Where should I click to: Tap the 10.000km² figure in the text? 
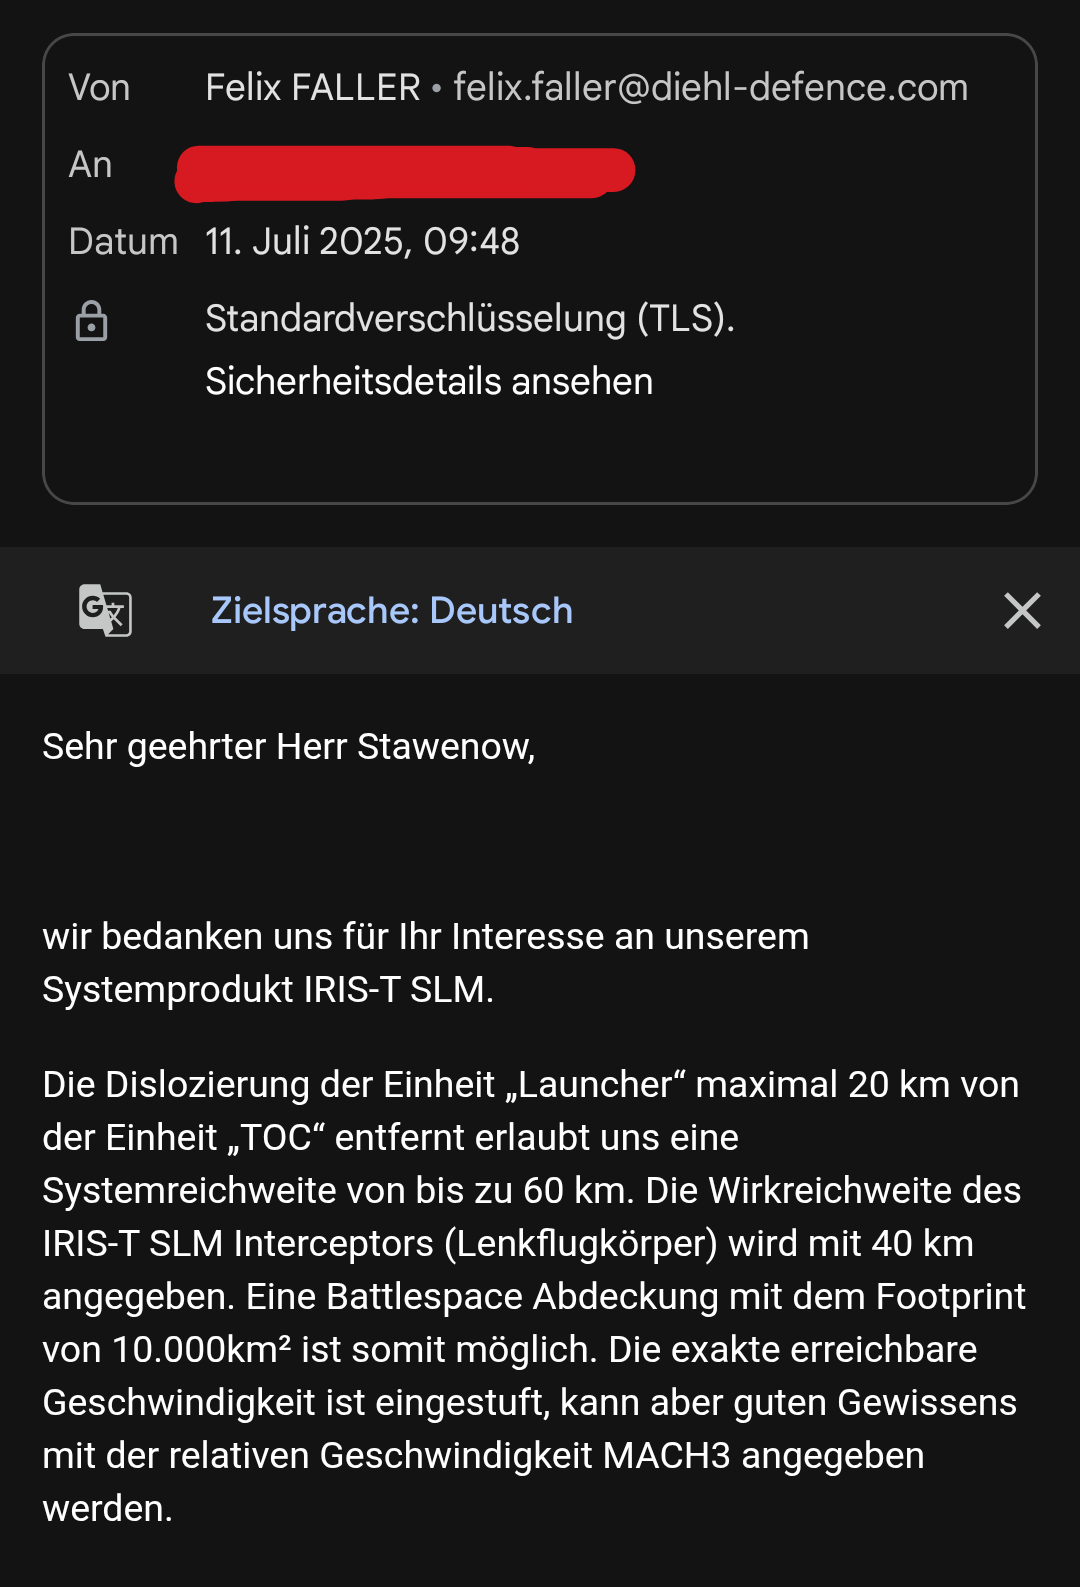[x=201, y=1349]
